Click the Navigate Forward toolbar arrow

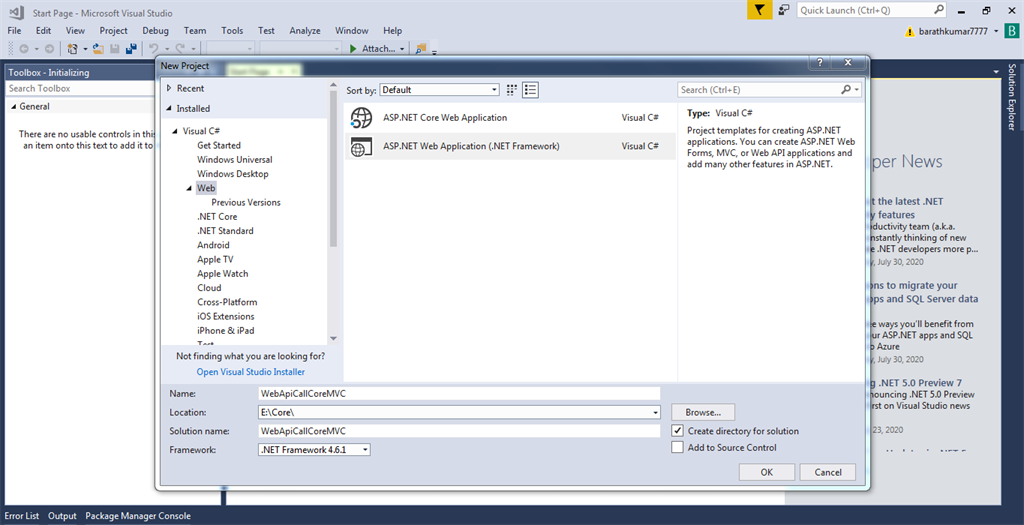[49, 49]
